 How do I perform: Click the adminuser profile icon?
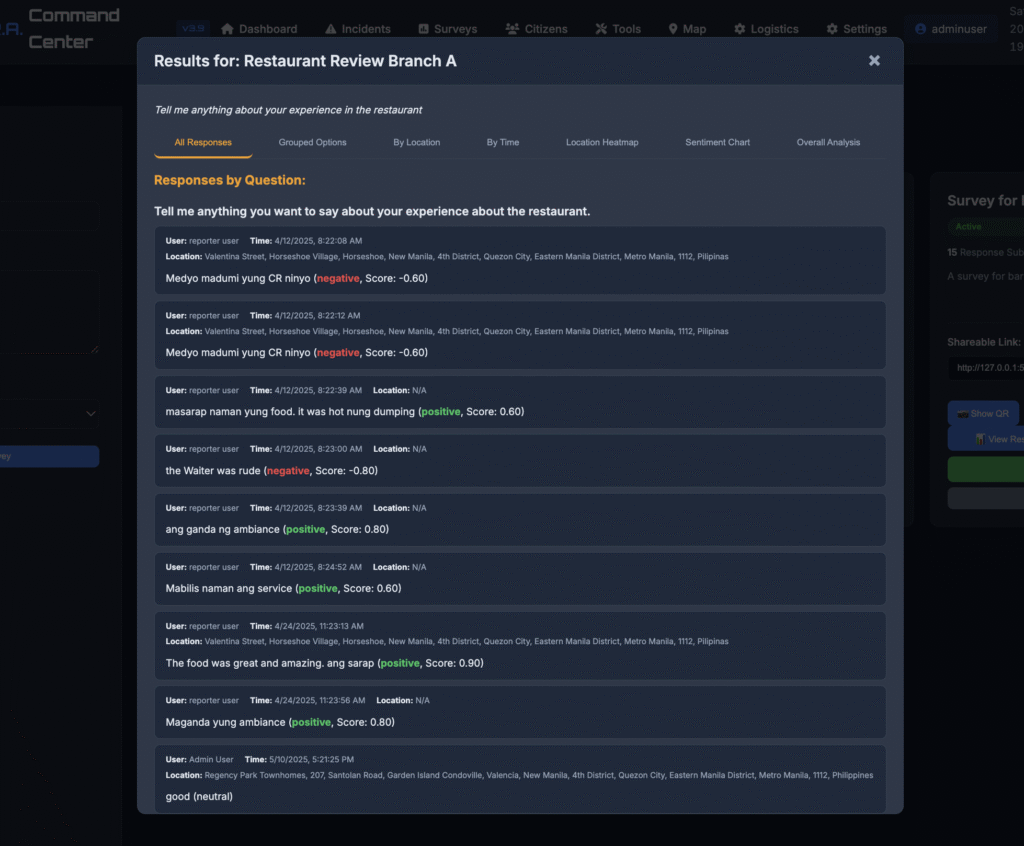pos(920,29)
